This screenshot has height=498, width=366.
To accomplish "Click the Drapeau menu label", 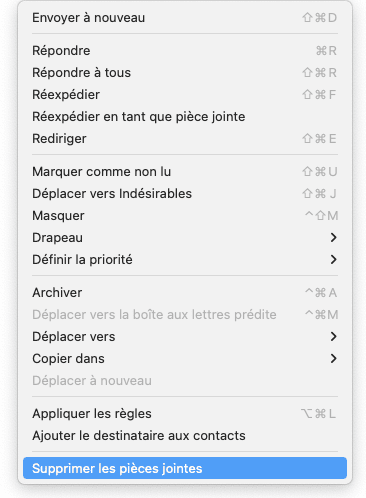I will tap(57, 238).
